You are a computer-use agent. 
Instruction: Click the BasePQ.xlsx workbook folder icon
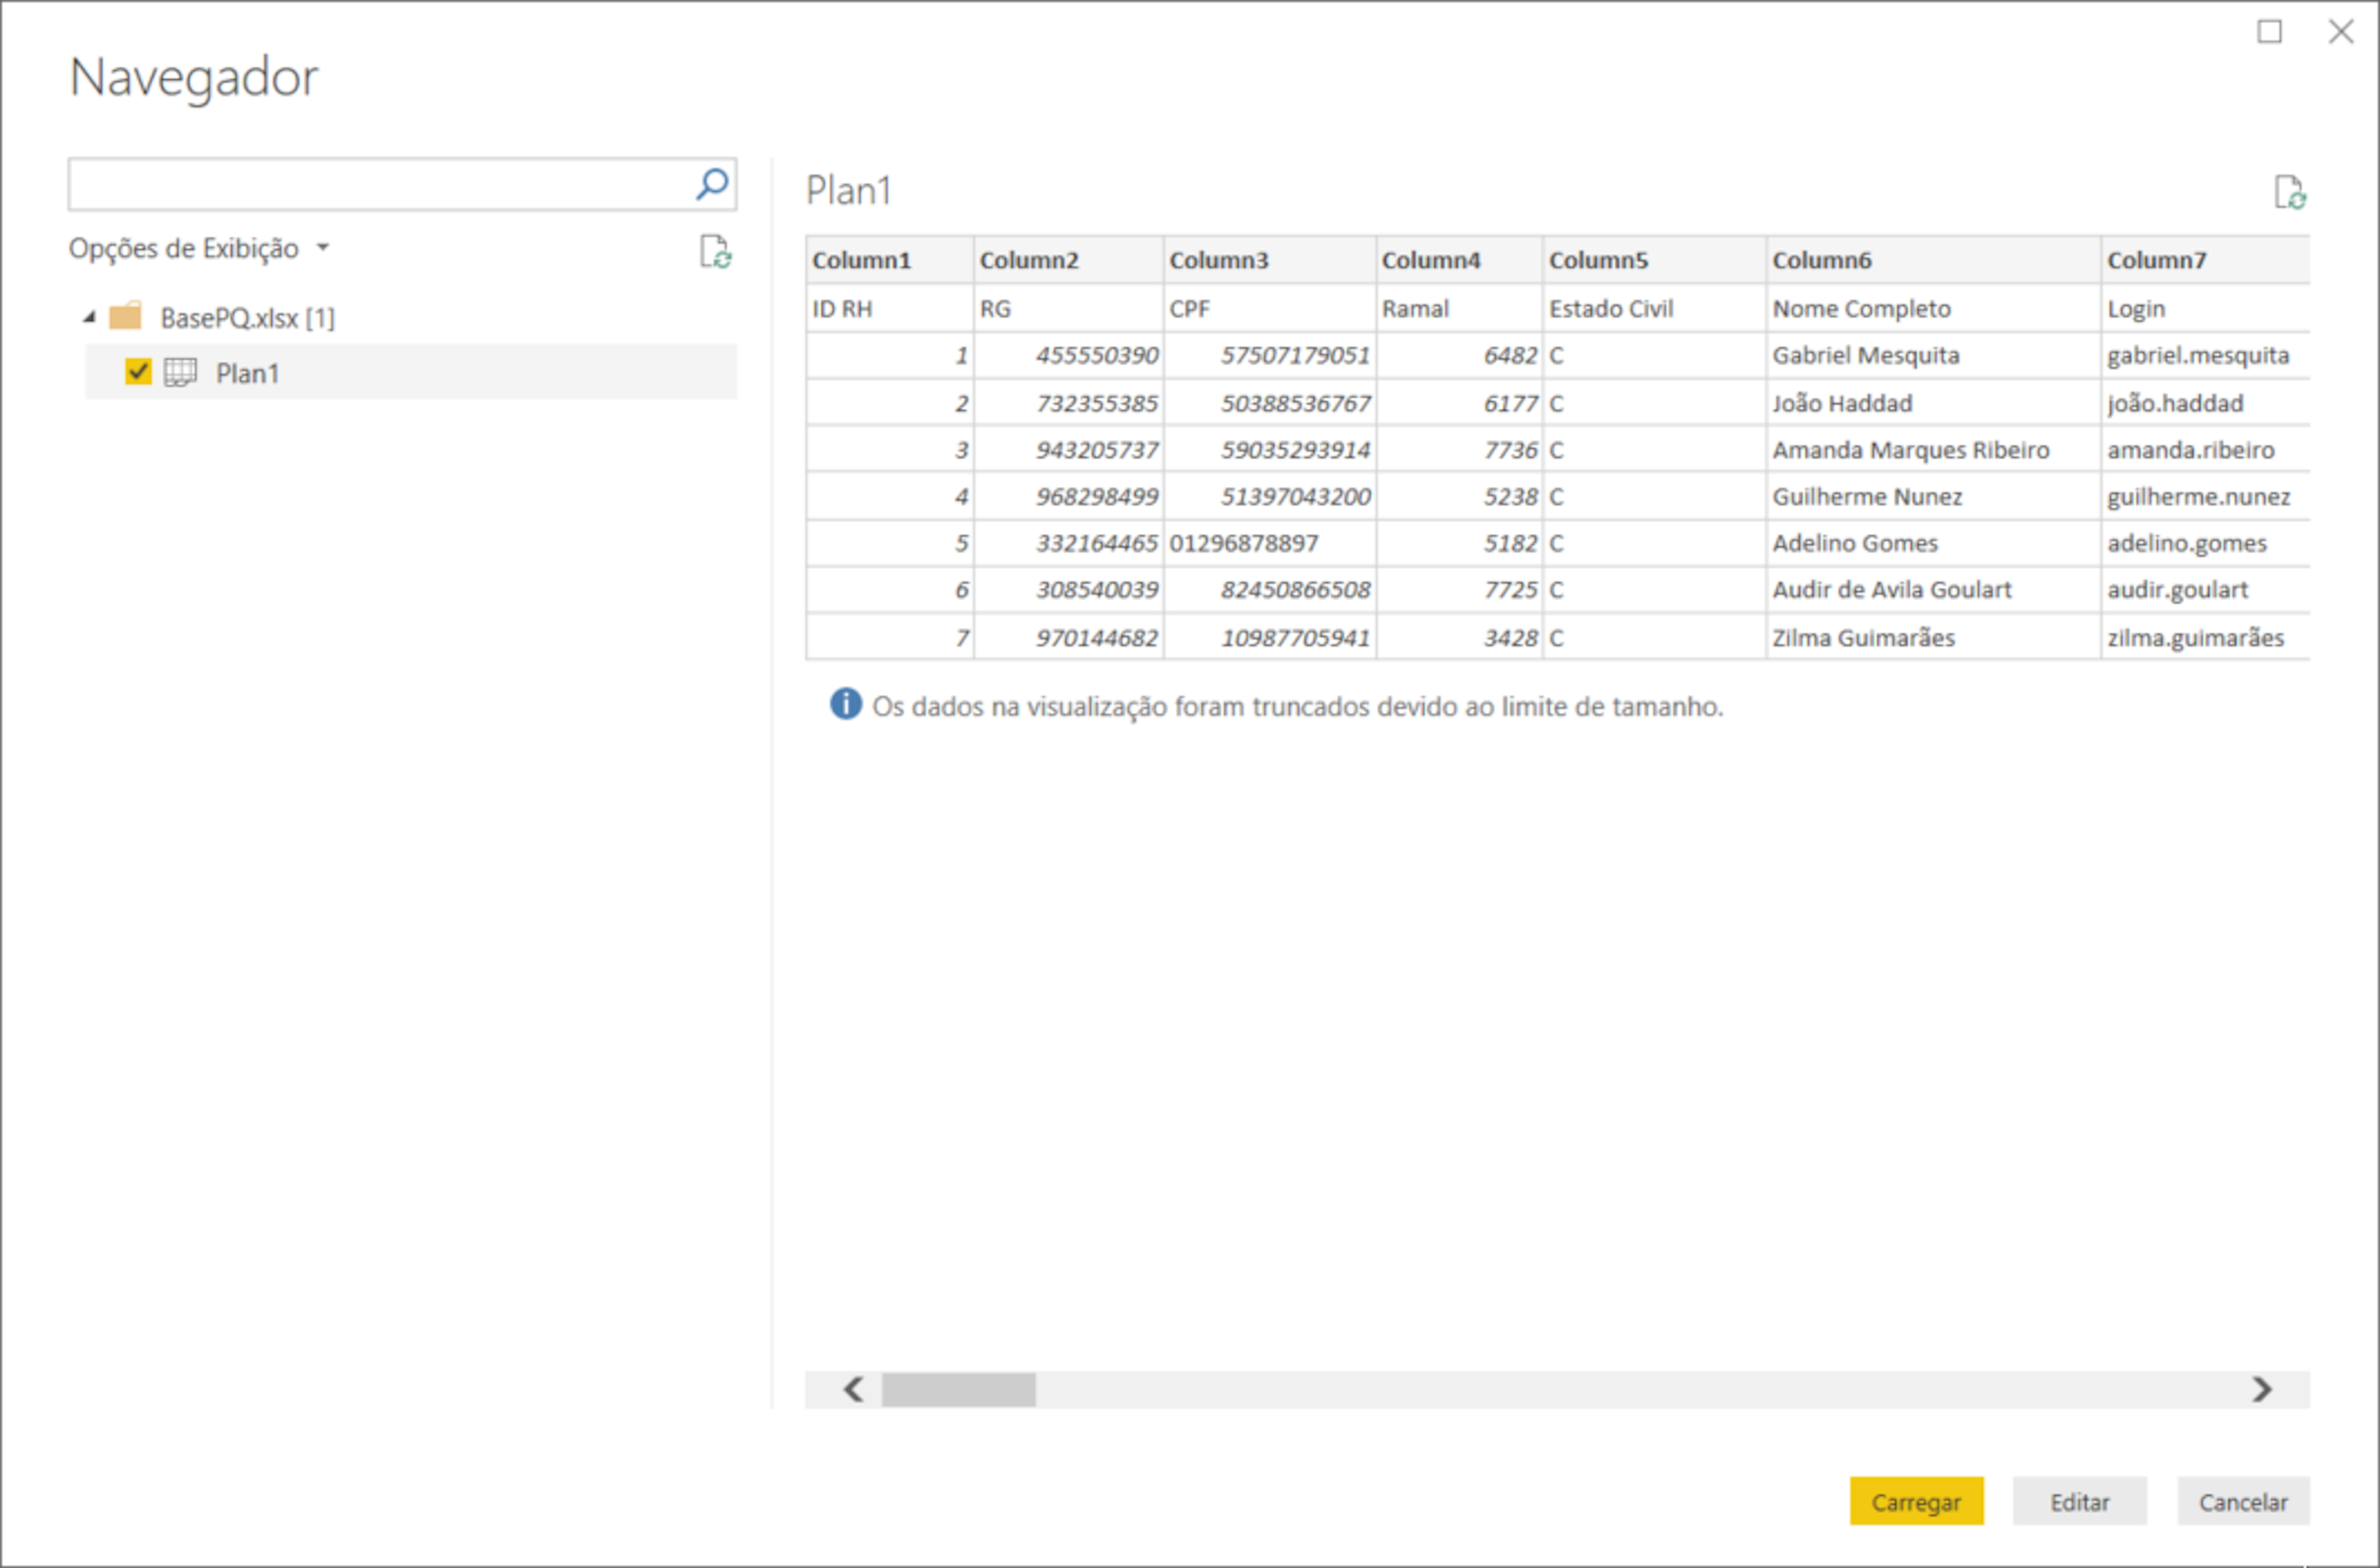point(127,317)
